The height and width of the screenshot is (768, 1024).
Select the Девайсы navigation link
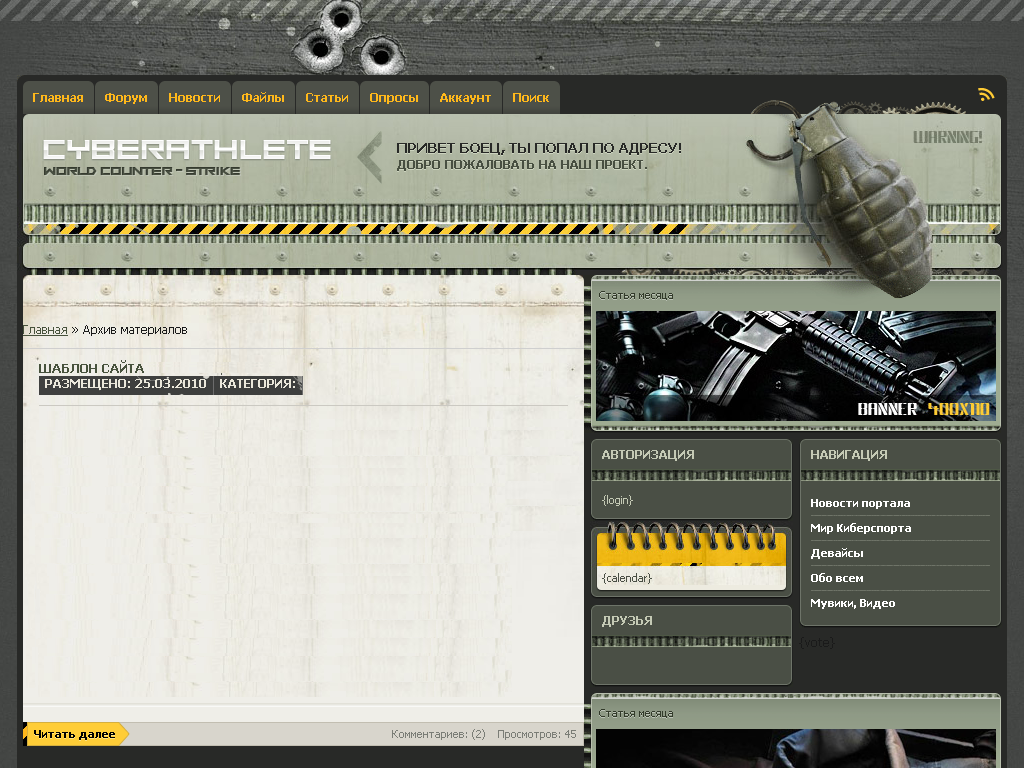coord(837,553)
